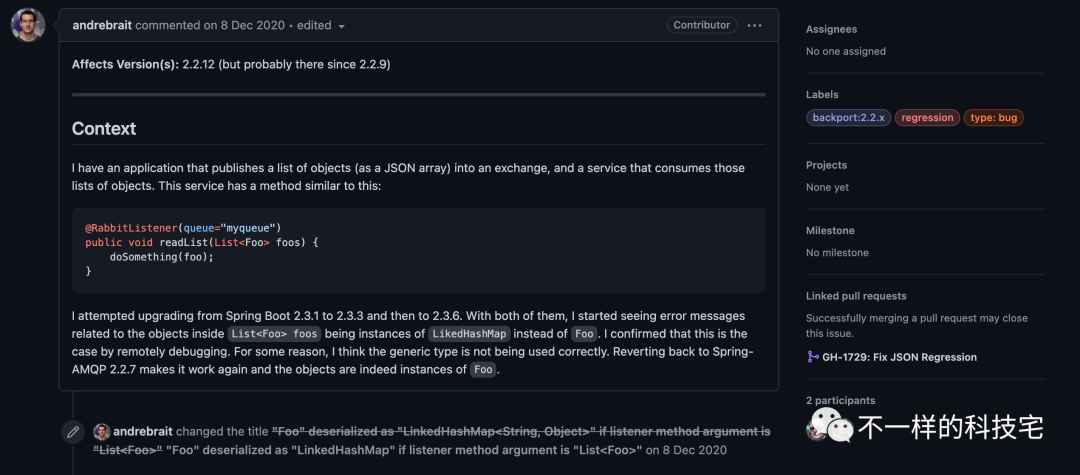Click the Contributor badge
This screenshot has width=1080, height=475.
[x=701, y=25]
